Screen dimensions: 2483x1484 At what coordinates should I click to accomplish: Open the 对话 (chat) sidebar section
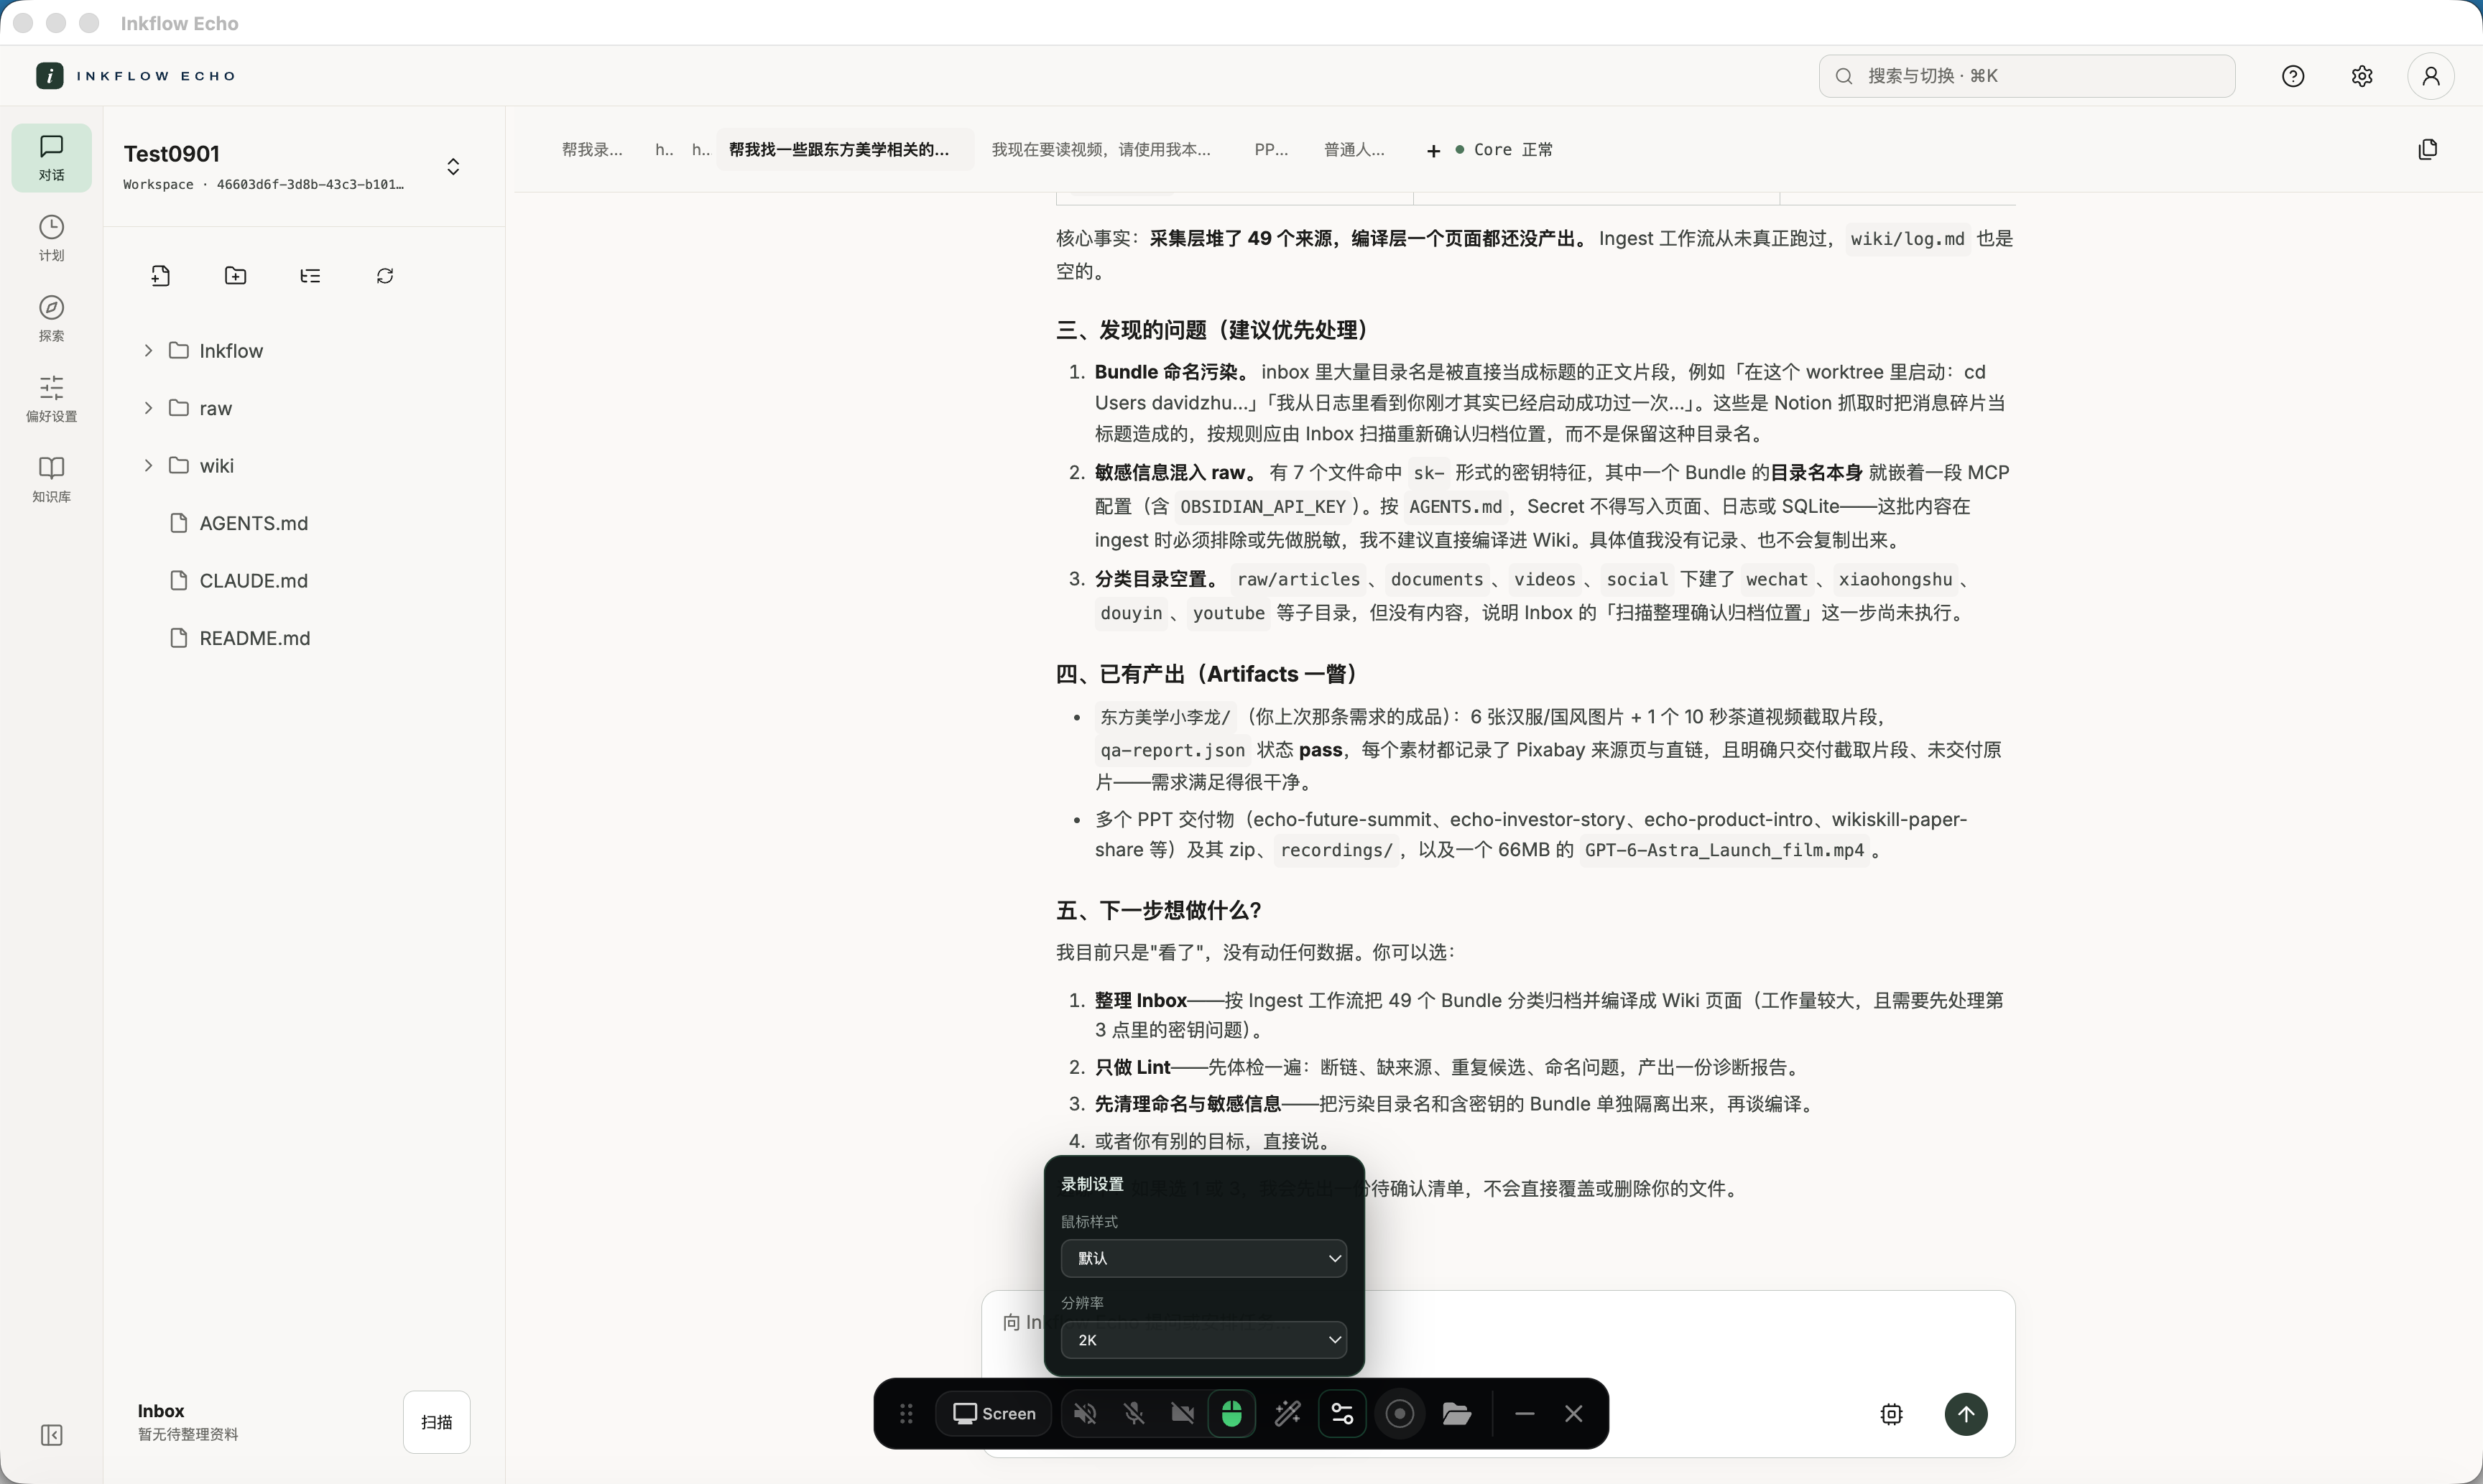coord(51,158)
